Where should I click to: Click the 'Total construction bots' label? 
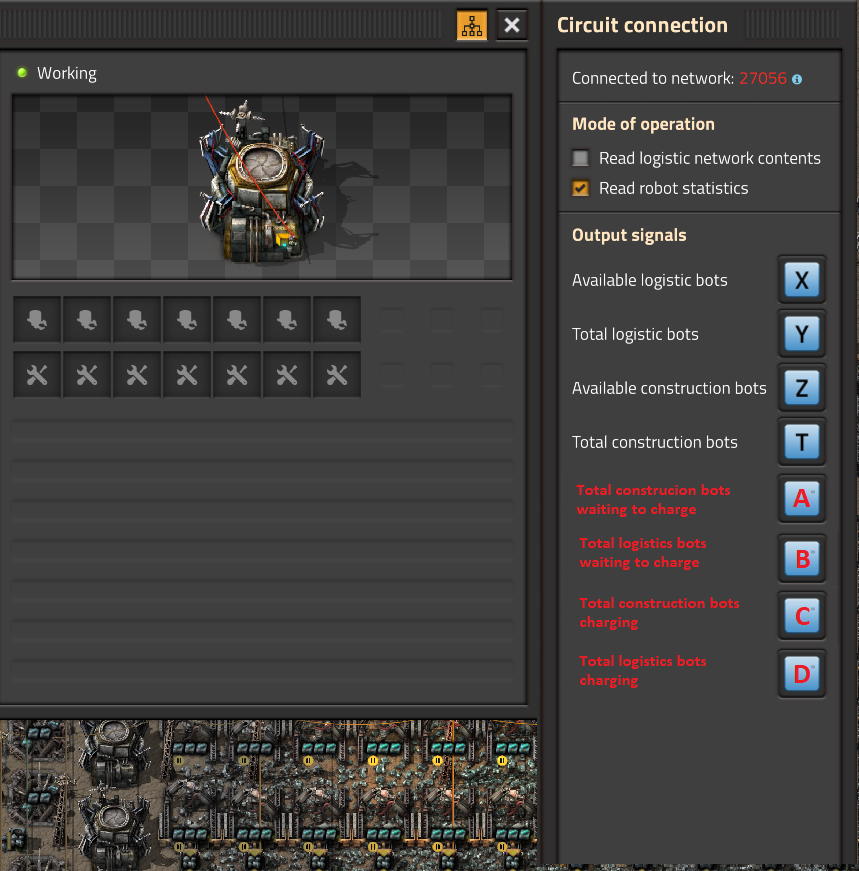pos(655,442)
